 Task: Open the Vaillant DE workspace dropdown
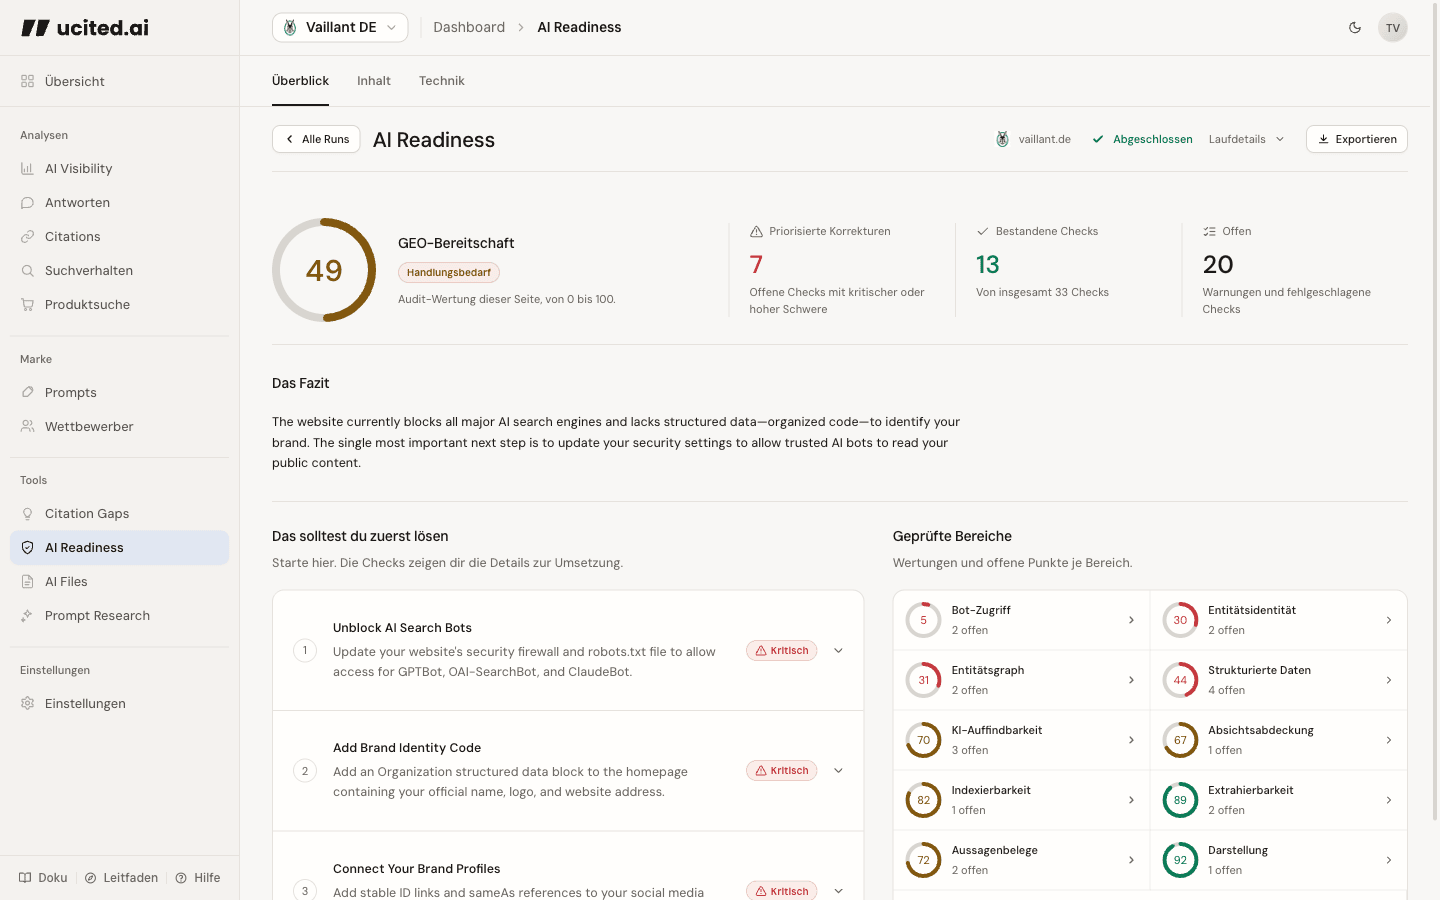click(340, 28)
